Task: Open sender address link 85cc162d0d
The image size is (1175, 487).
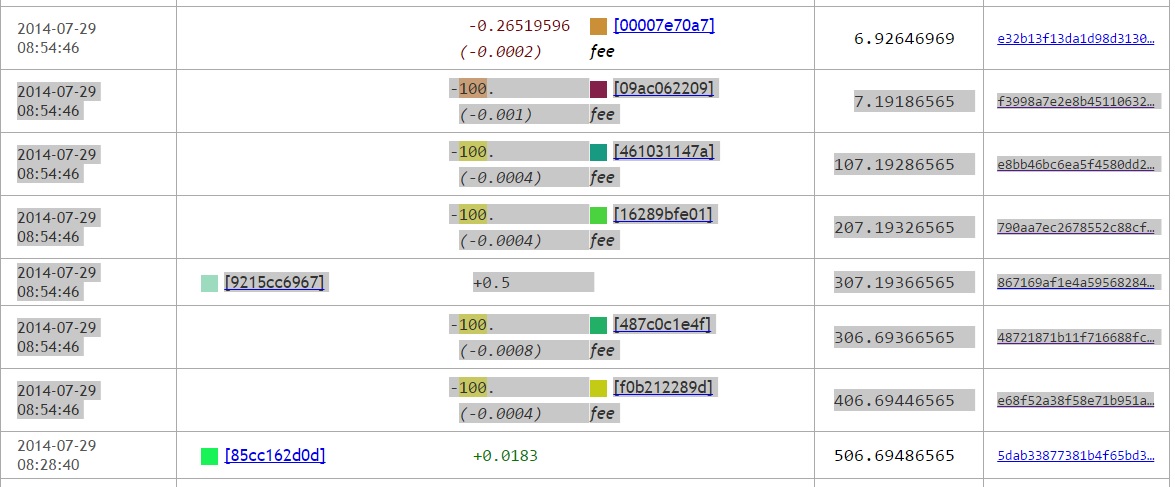Action: tap(275, 455)
